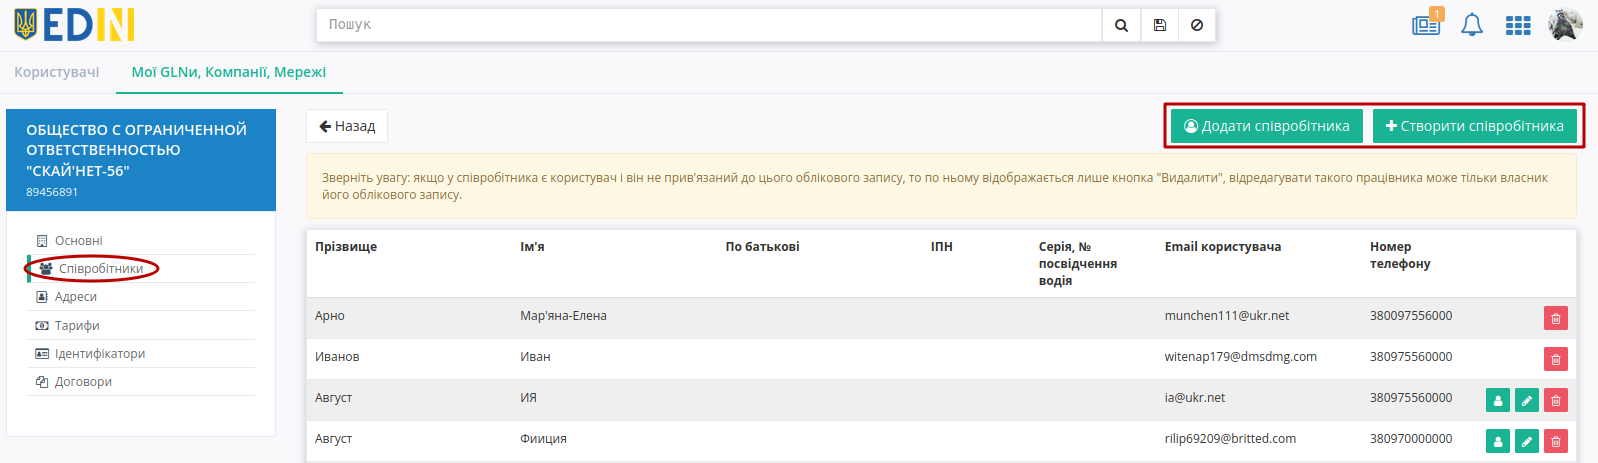Focus the Пошук search field
The image size is (1598, 463).
(709, 25)
